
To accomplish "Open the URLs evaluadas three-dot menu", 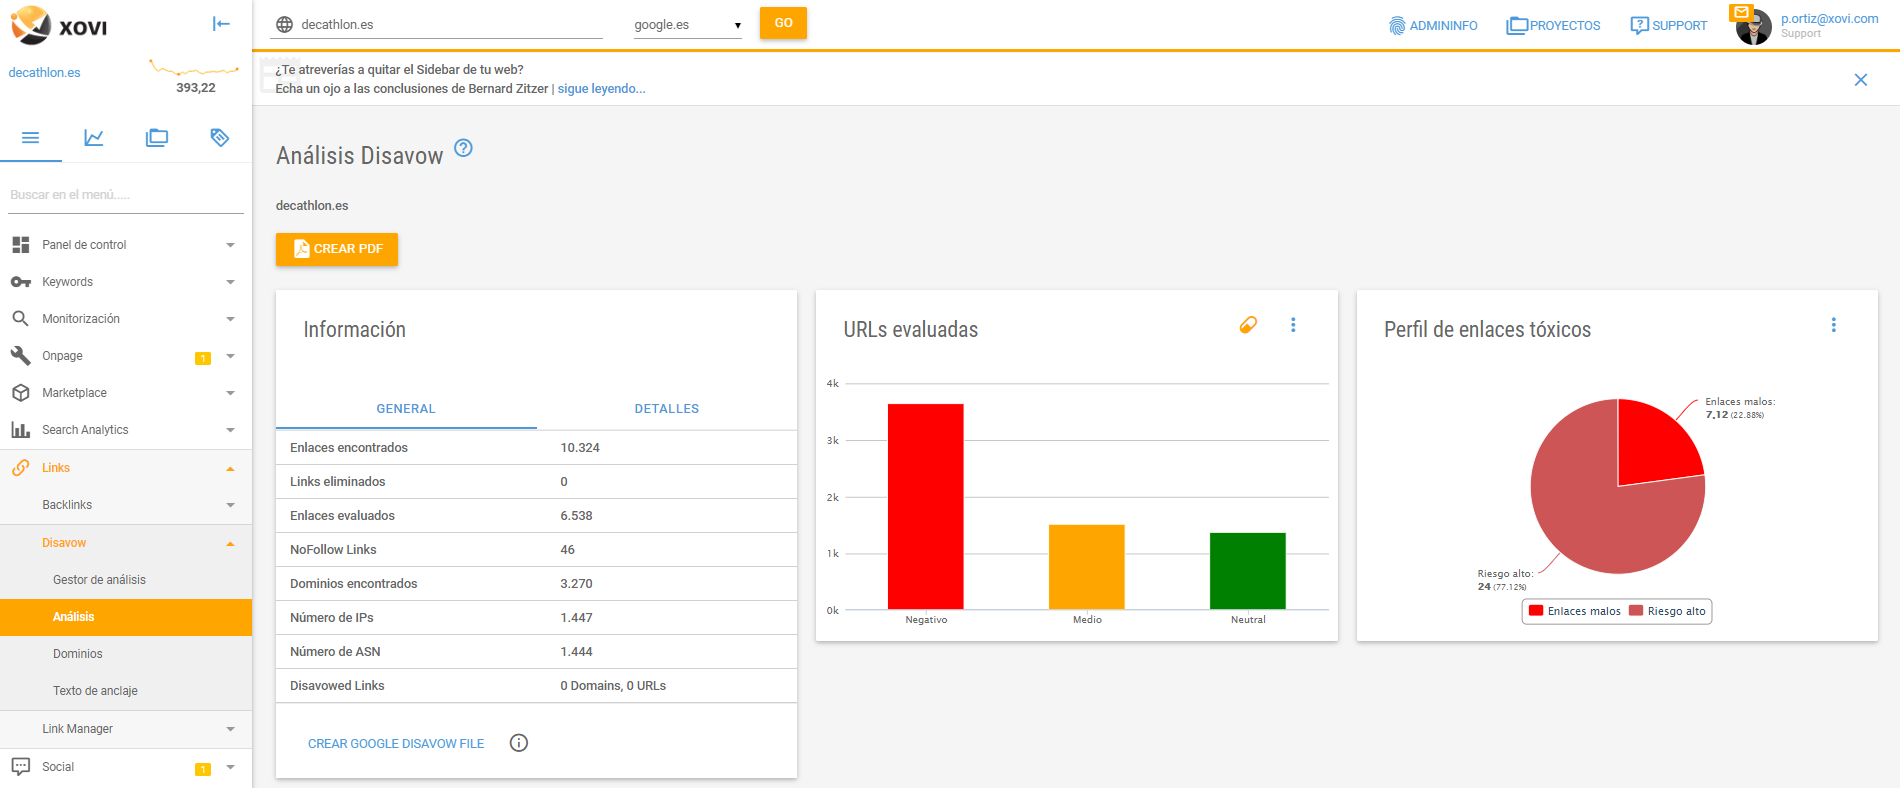I will click(1293, 325).
